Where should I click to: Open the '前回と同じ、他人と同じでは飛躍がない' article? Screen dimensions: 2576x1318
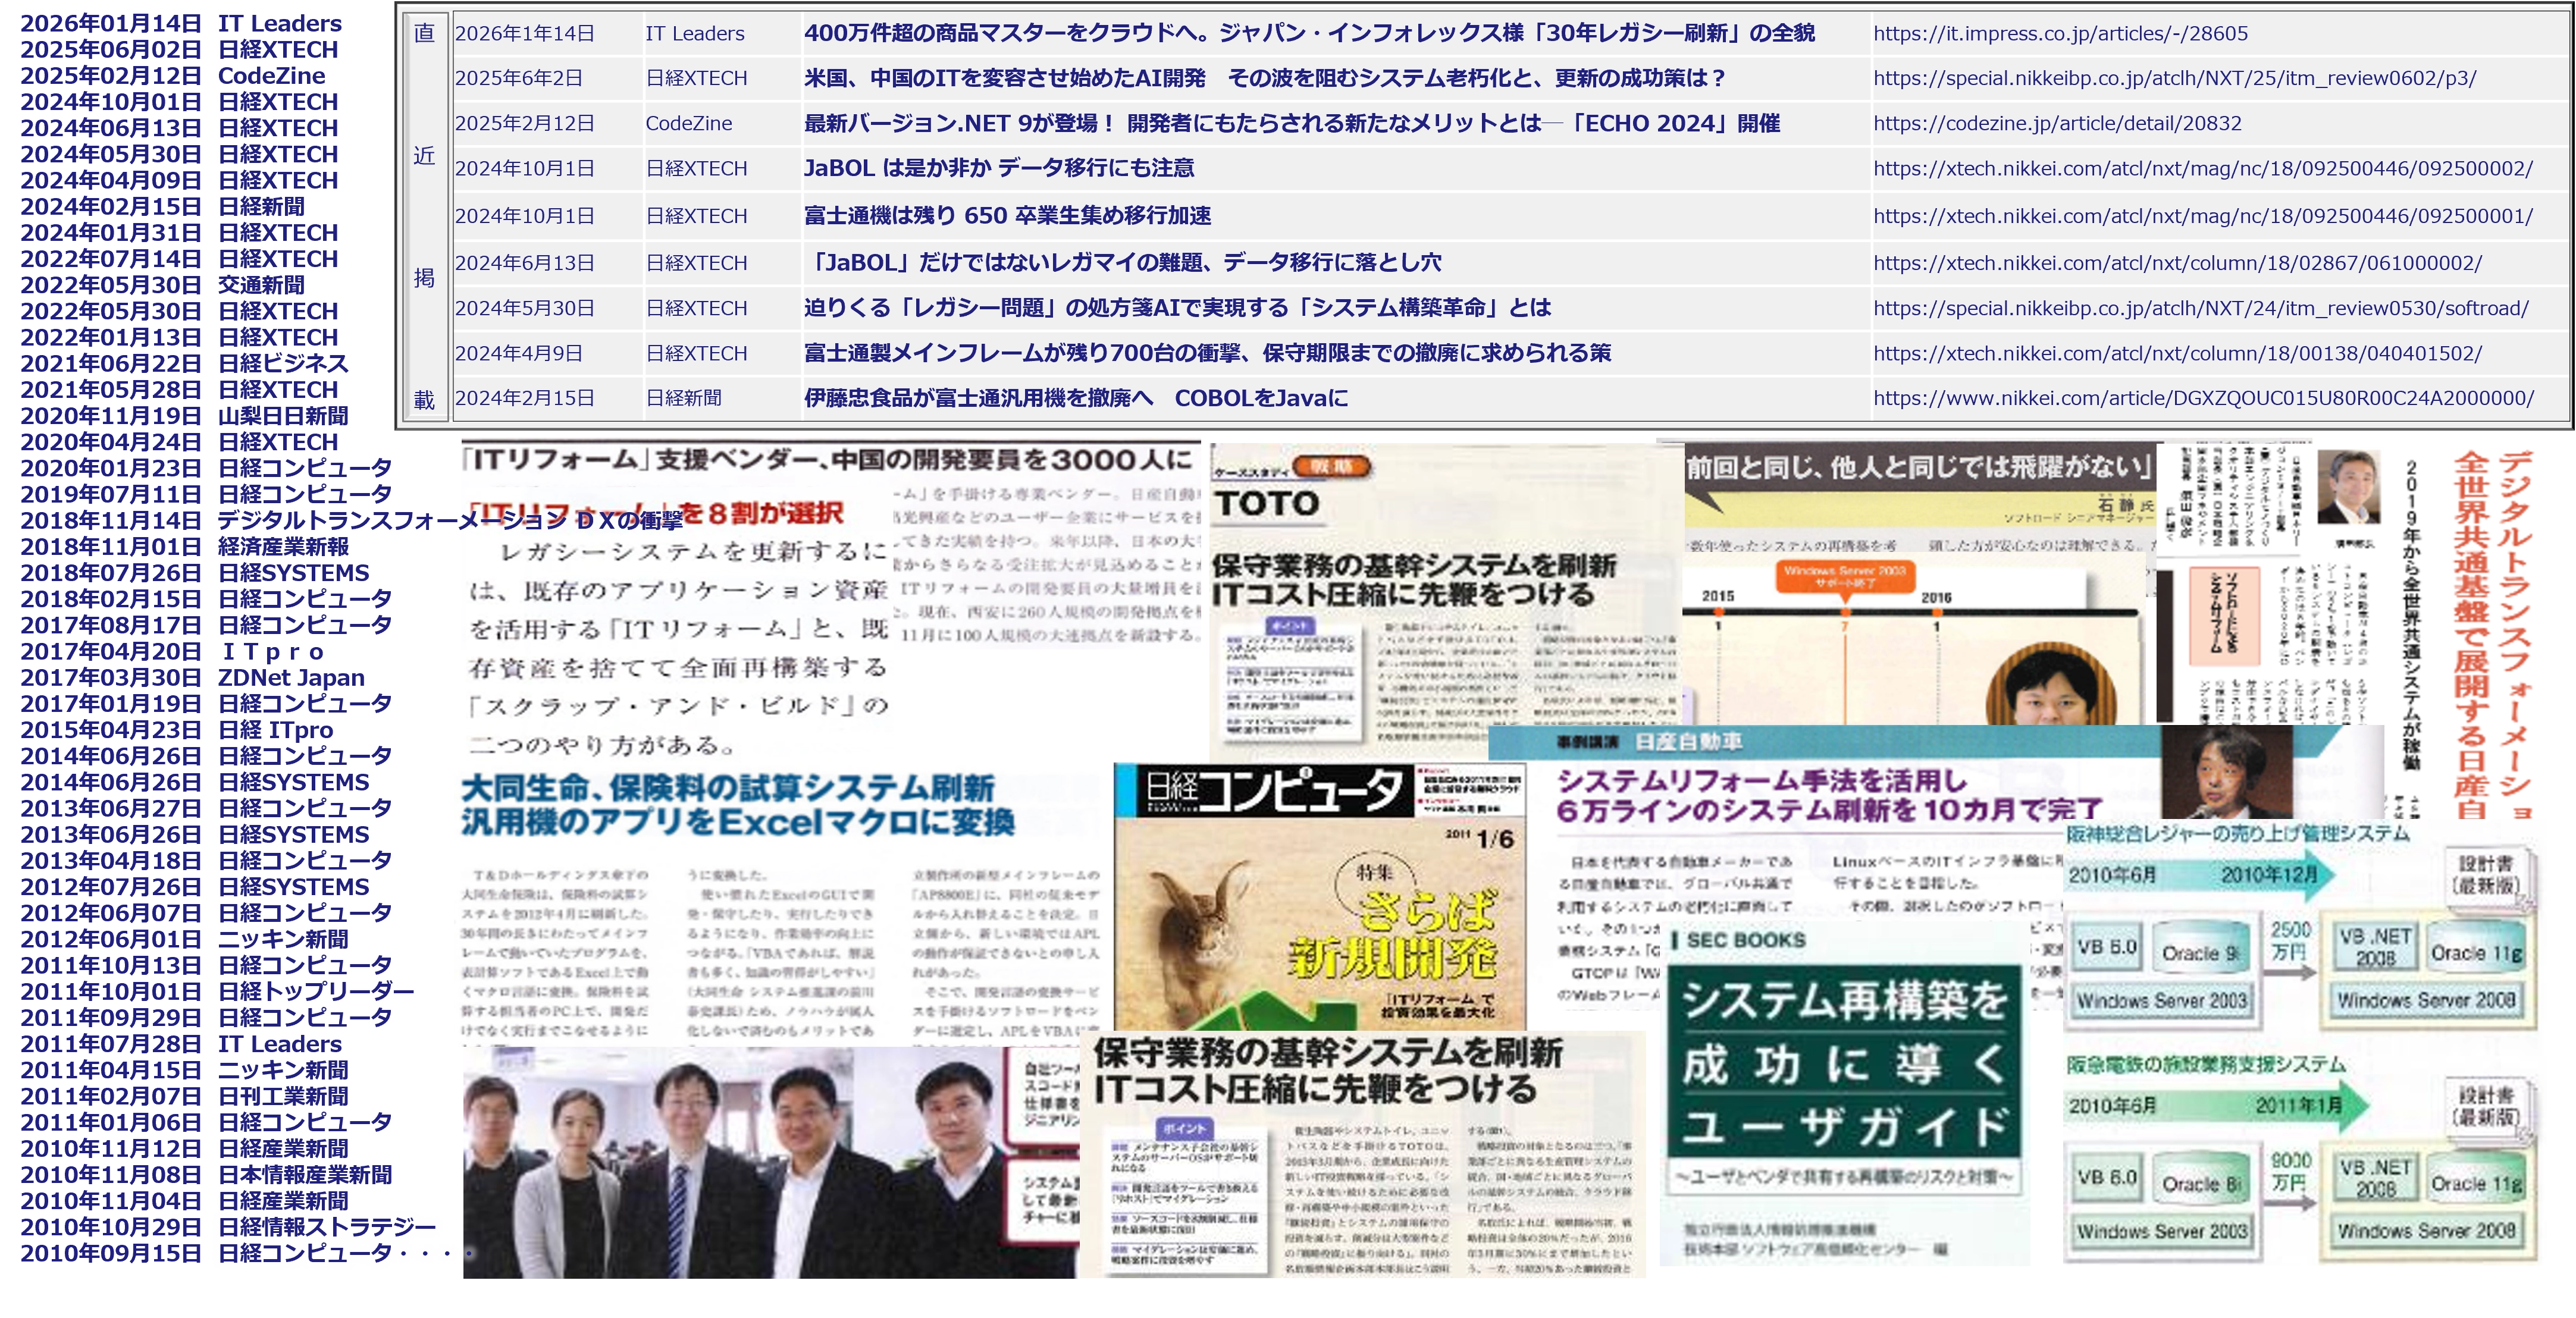point(1920,583)
